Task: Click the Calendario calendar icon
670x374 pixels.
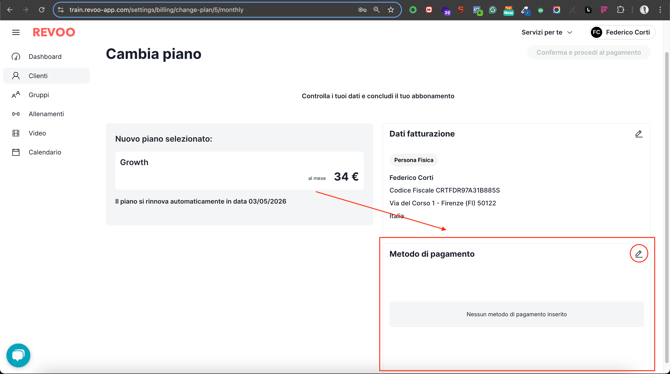Action: 16,152
